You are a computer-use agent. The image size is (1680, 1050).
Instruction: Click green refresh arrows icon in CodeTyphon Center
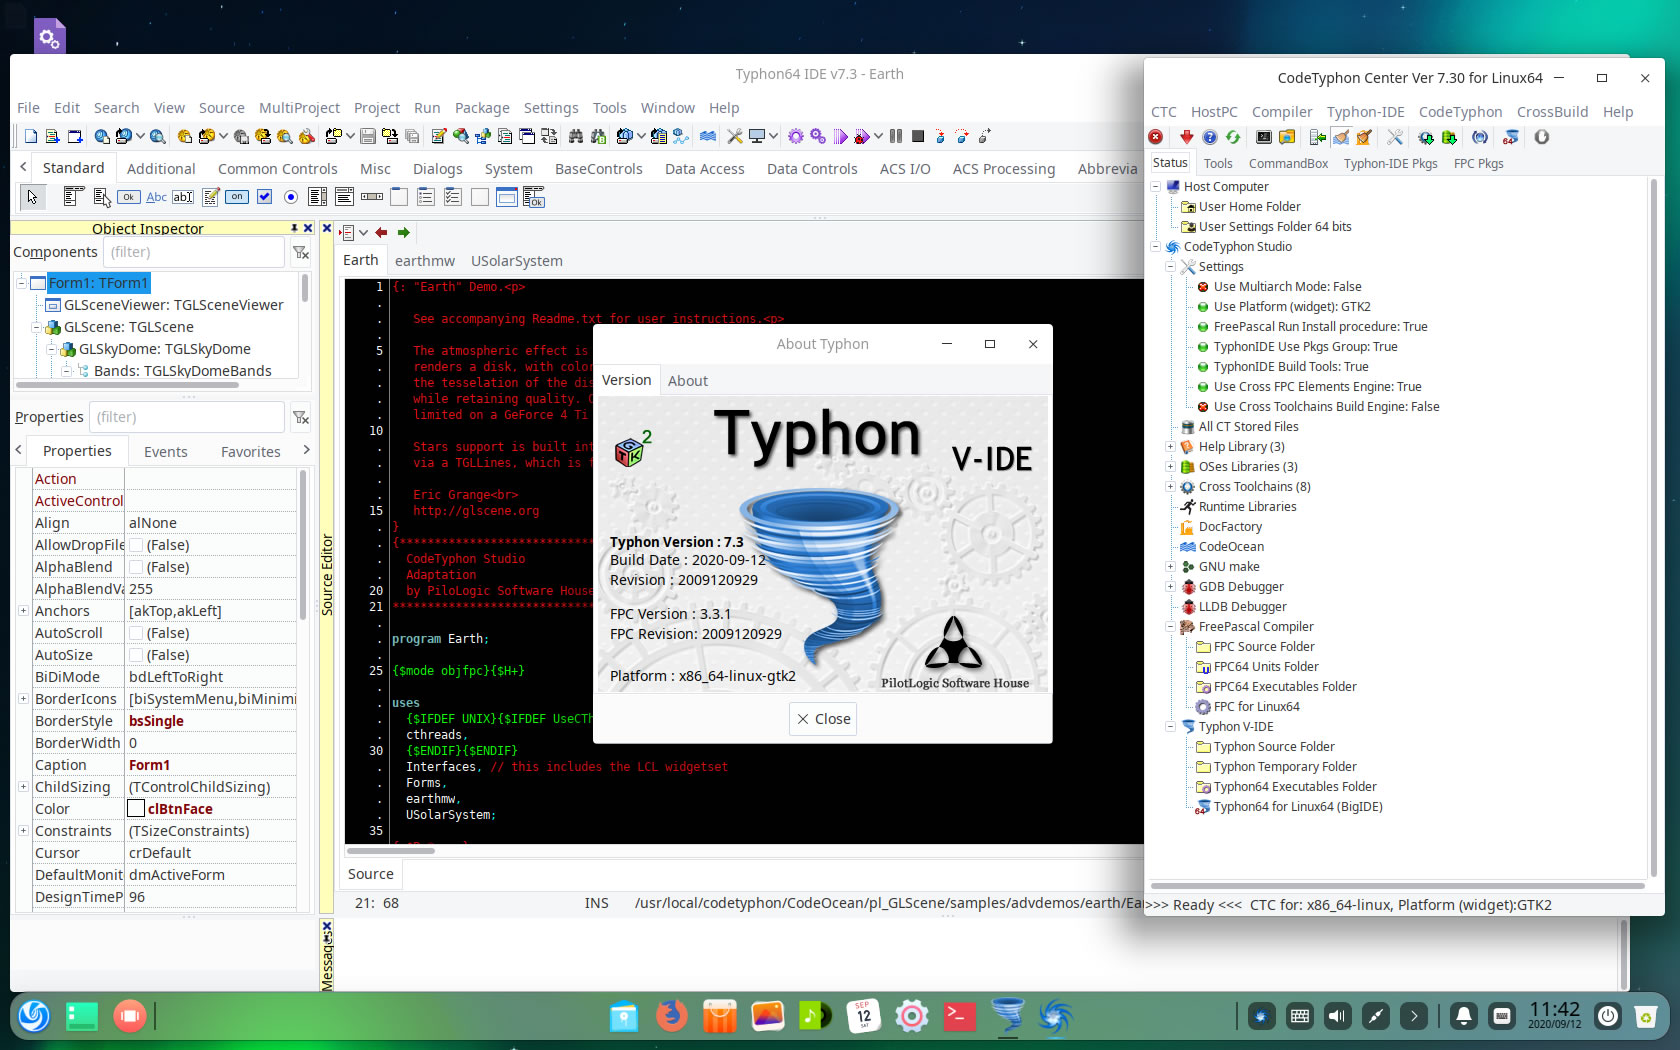tap(1233, 137)
